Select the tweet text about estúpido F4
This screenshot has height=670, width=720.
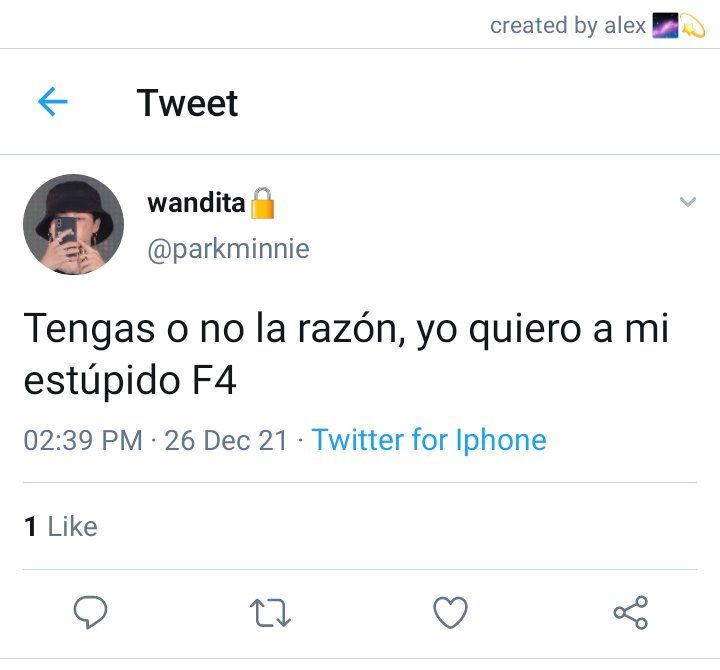tap(346, 354)
